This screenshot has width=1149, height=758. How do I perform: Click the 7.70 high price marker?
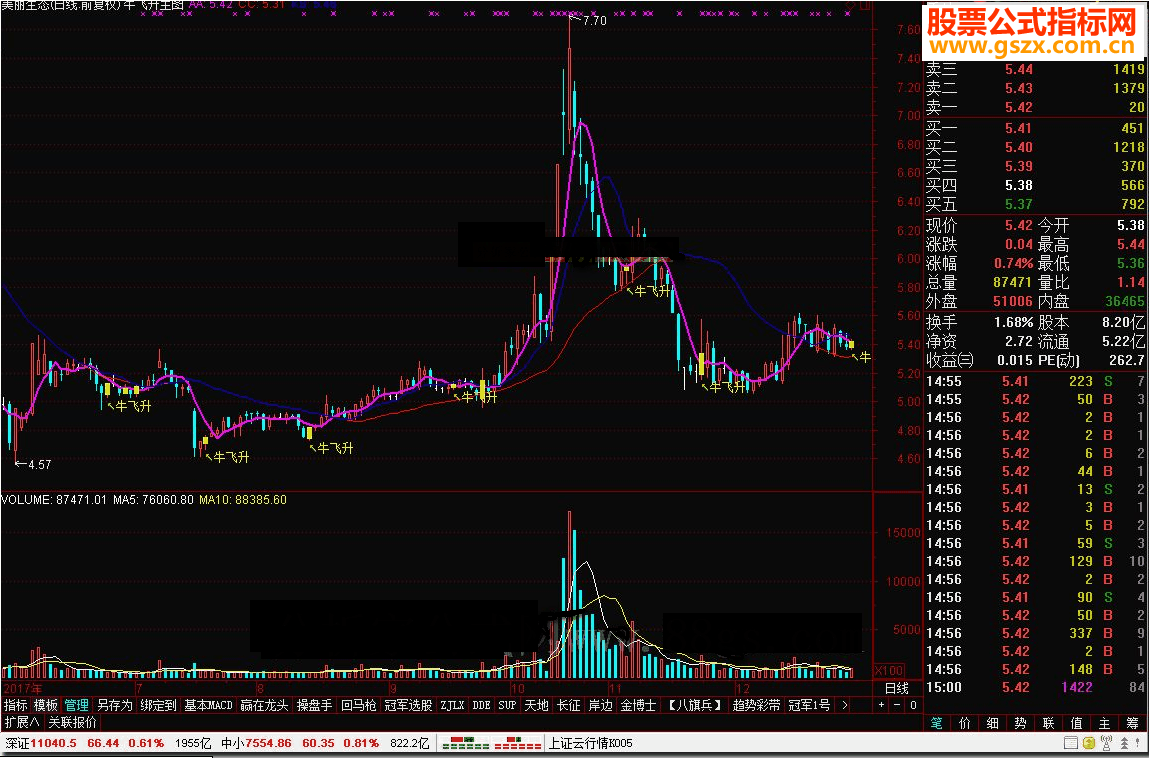pos(594,21)
